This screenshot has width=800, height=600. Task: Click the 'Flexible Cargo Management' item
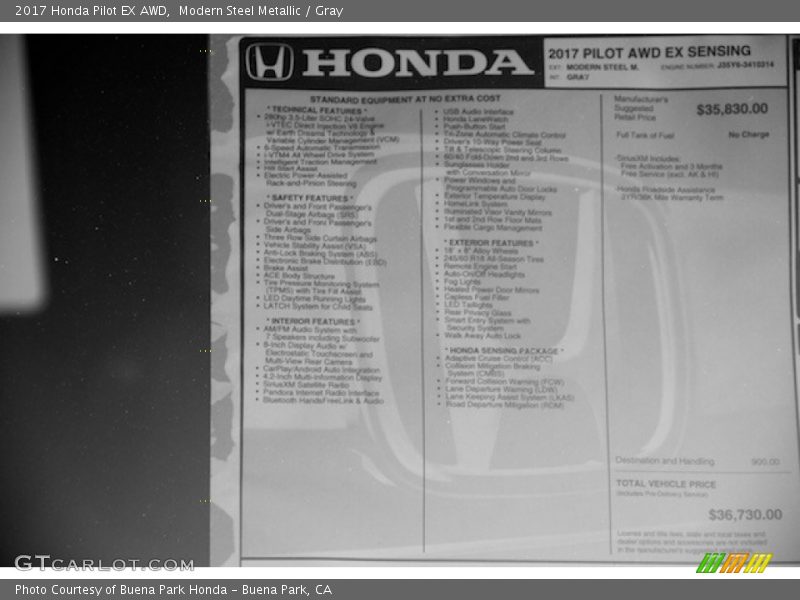[x=492, y=228]
